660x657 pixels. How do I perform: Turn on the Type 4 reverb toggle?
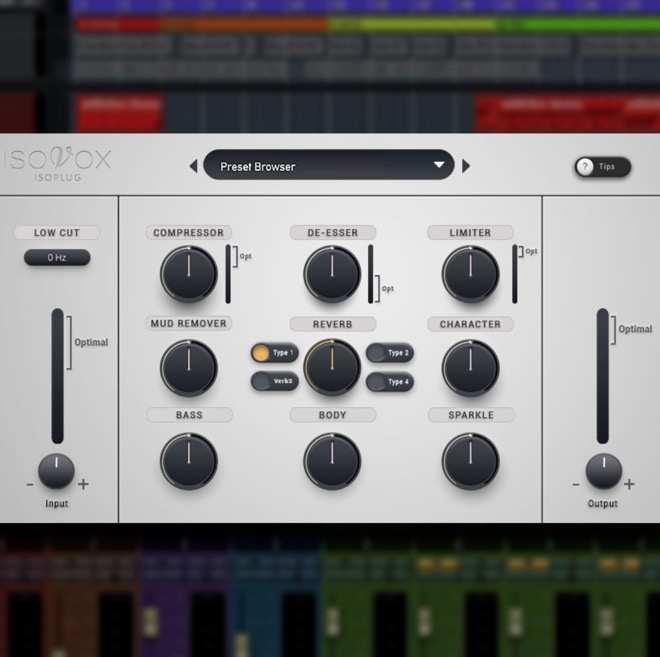pos(389,381)
